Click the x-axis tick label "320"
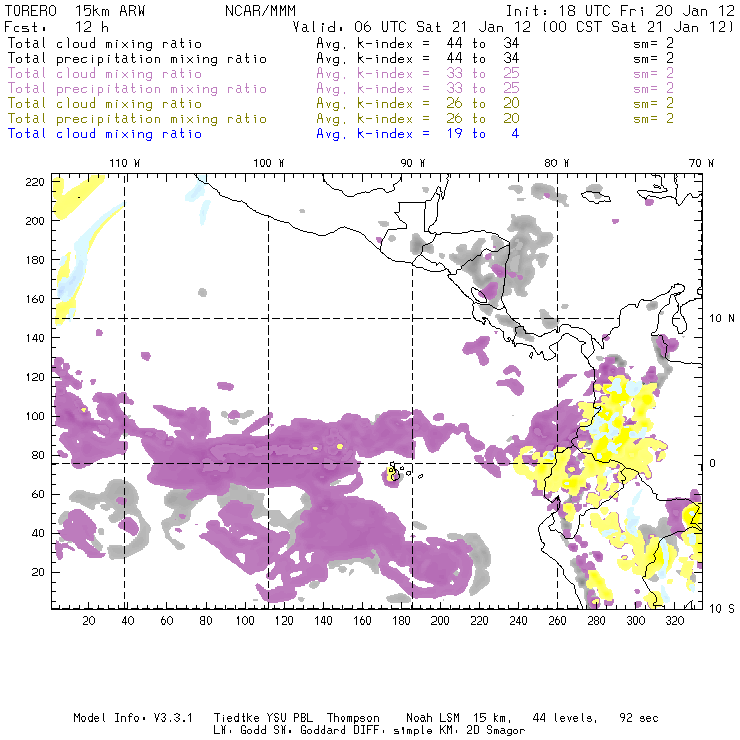740x740 pixels. coord(674,621)
